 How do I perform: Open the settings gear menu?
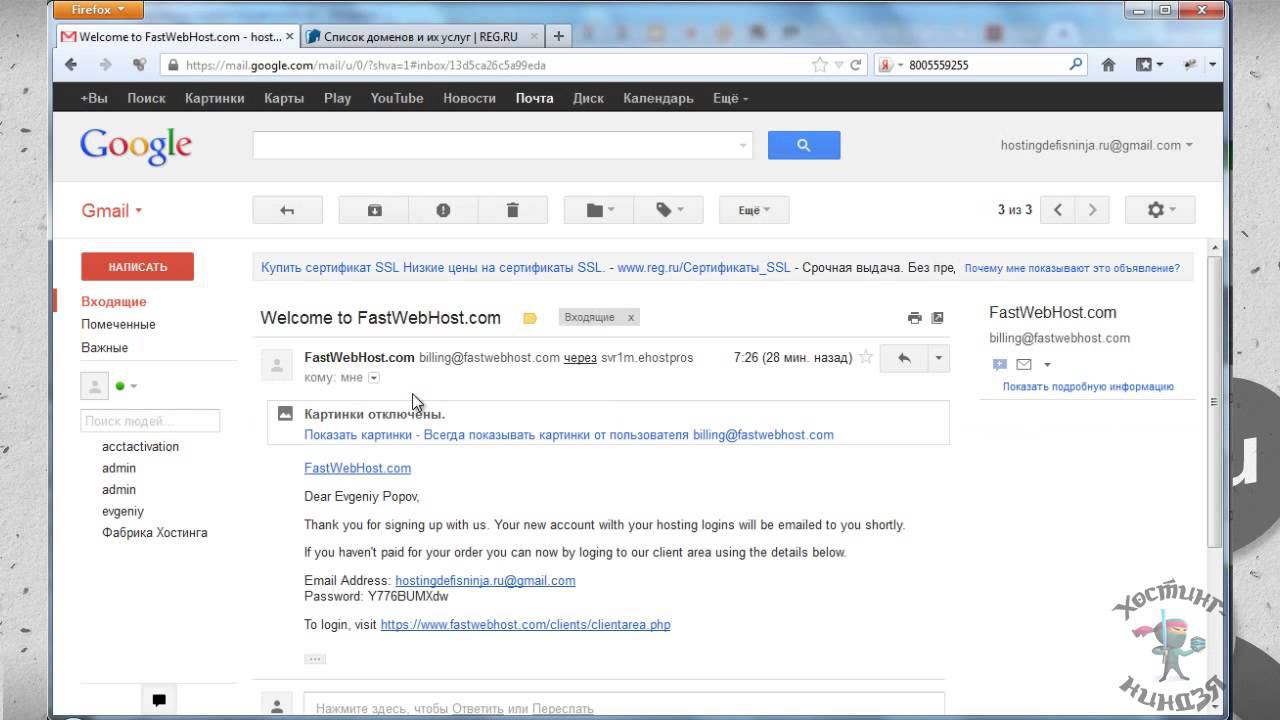tap(1160, 210)
